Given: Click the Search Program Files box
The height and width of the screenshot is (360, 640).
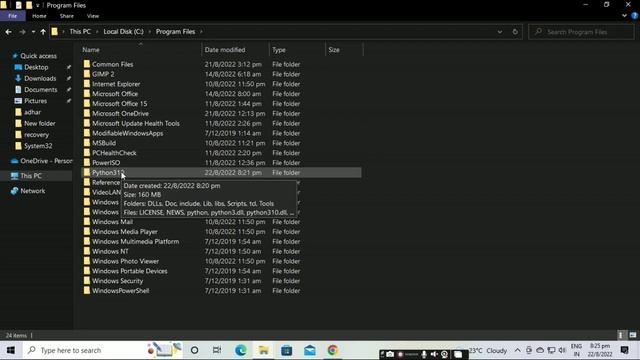Looking at the screenshot, I should (581, 32).
